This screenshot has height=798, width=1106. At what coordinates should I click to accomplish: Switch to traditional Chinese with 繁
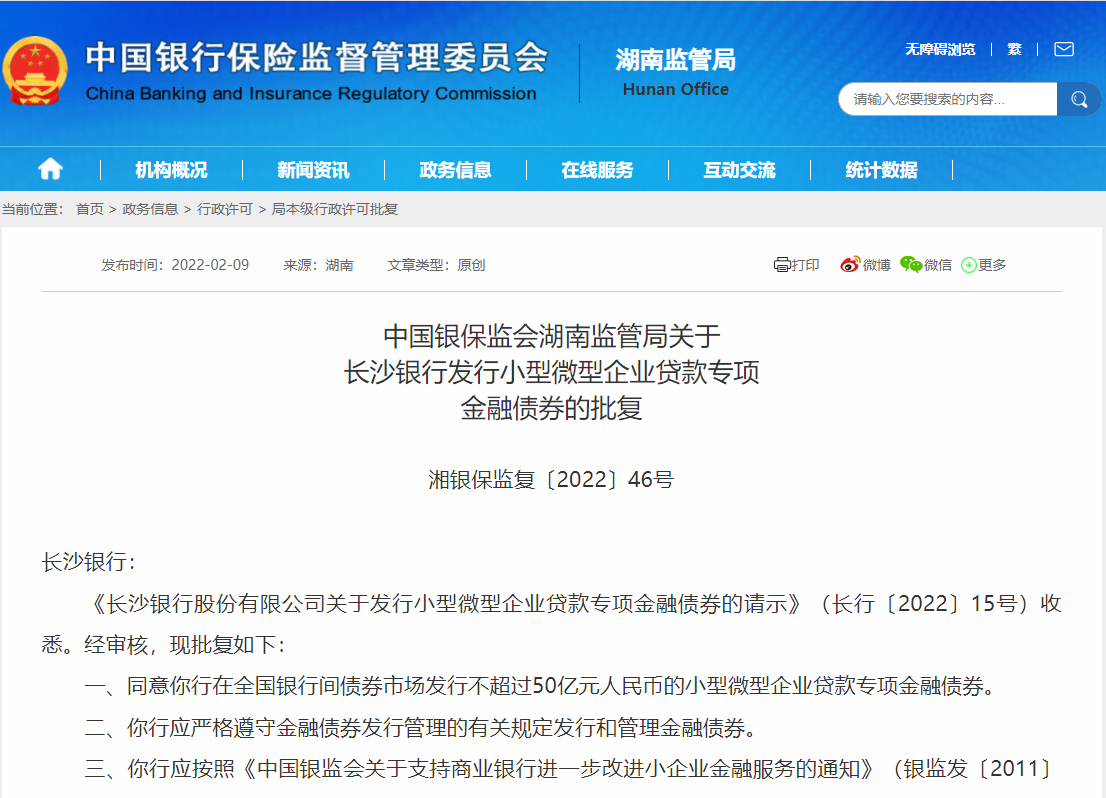(1014, 49)
